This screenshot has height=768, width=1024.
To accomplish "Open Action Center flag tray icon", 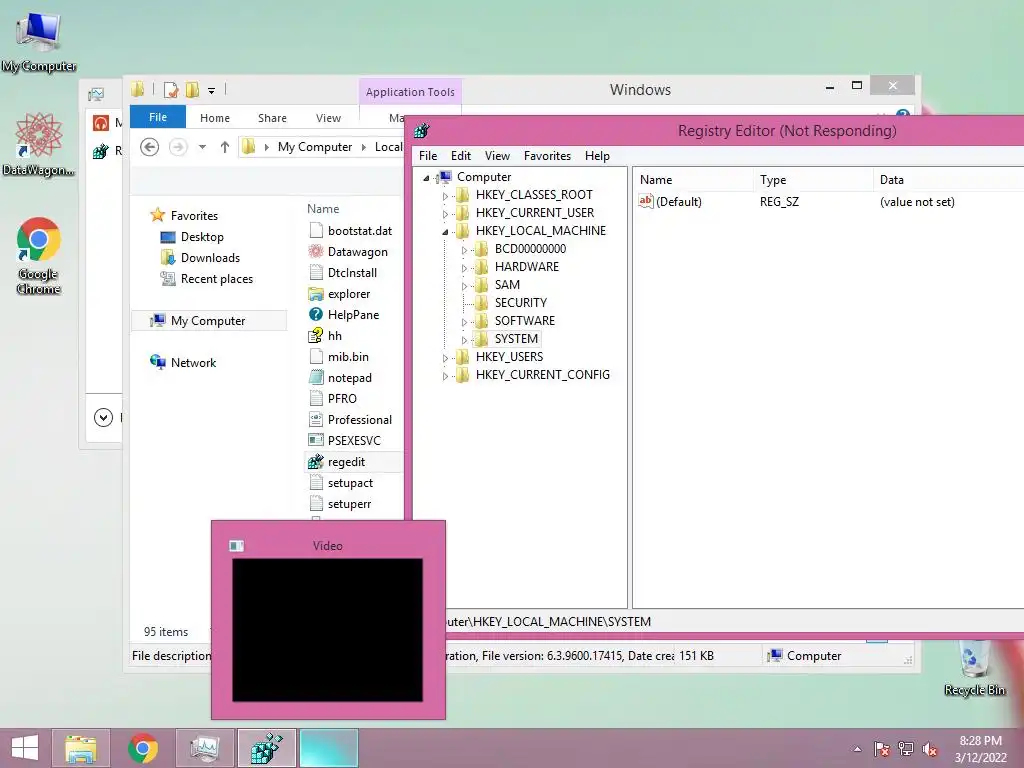I will click(x=882, y=749).
